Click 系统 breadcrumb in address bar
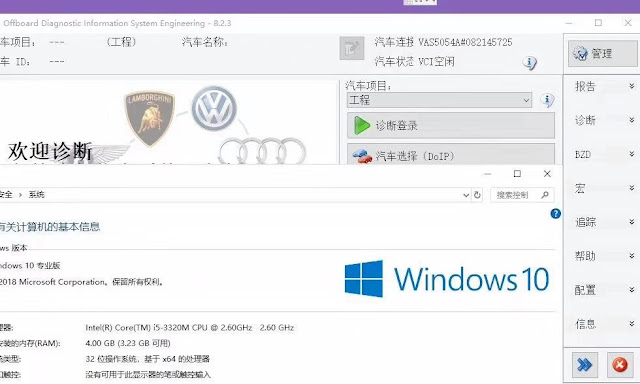Image resolution: width=640 pixels, height=384 pixels. point(36,195)
